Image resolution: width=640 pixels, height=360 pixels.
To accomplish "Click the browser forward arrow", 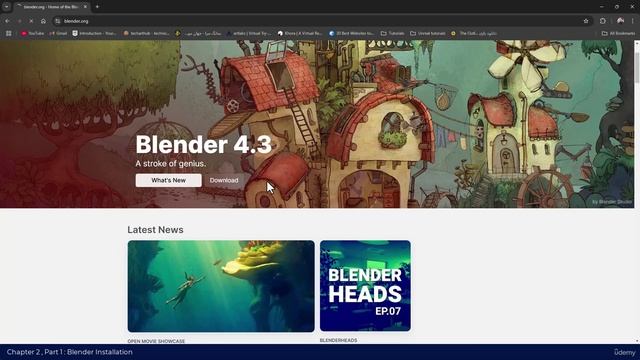I will pos(19,21).
